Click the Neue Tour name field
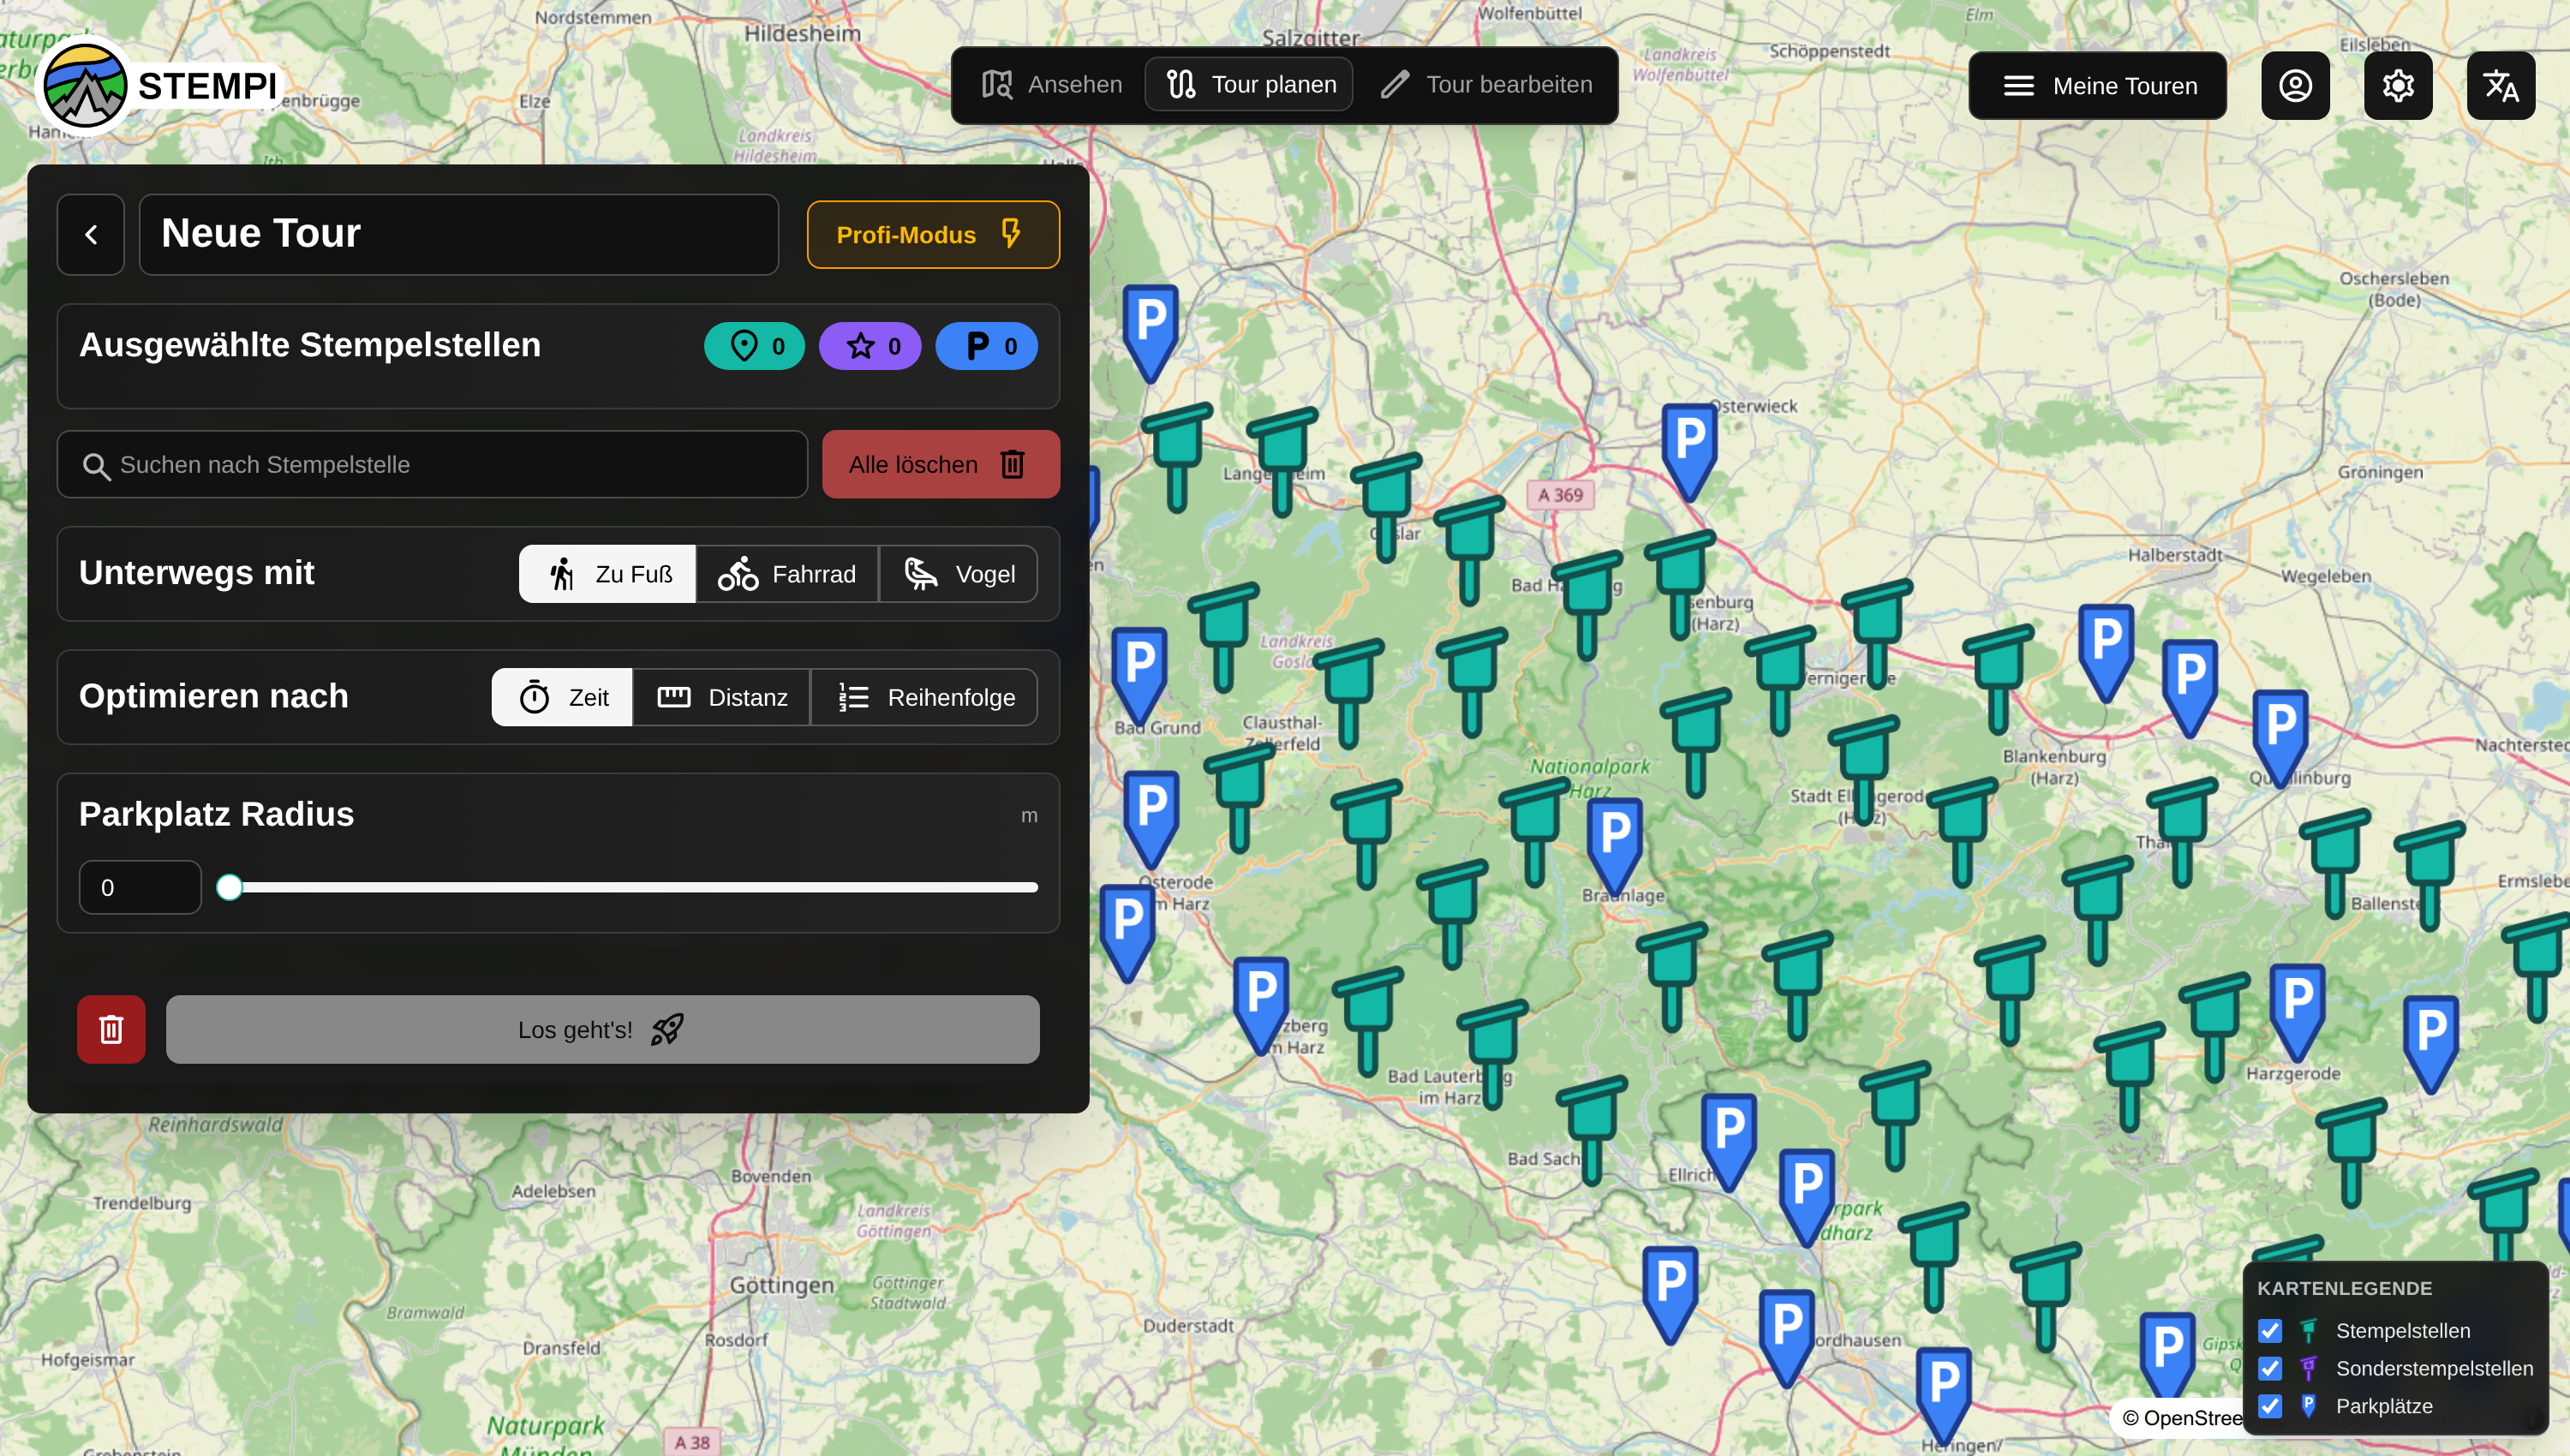 (x=459, y=235)
